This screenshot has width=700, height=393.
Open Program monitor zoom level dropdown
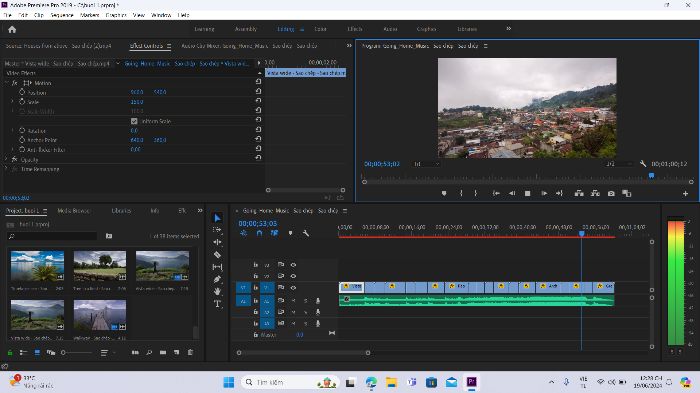[427, 164]
